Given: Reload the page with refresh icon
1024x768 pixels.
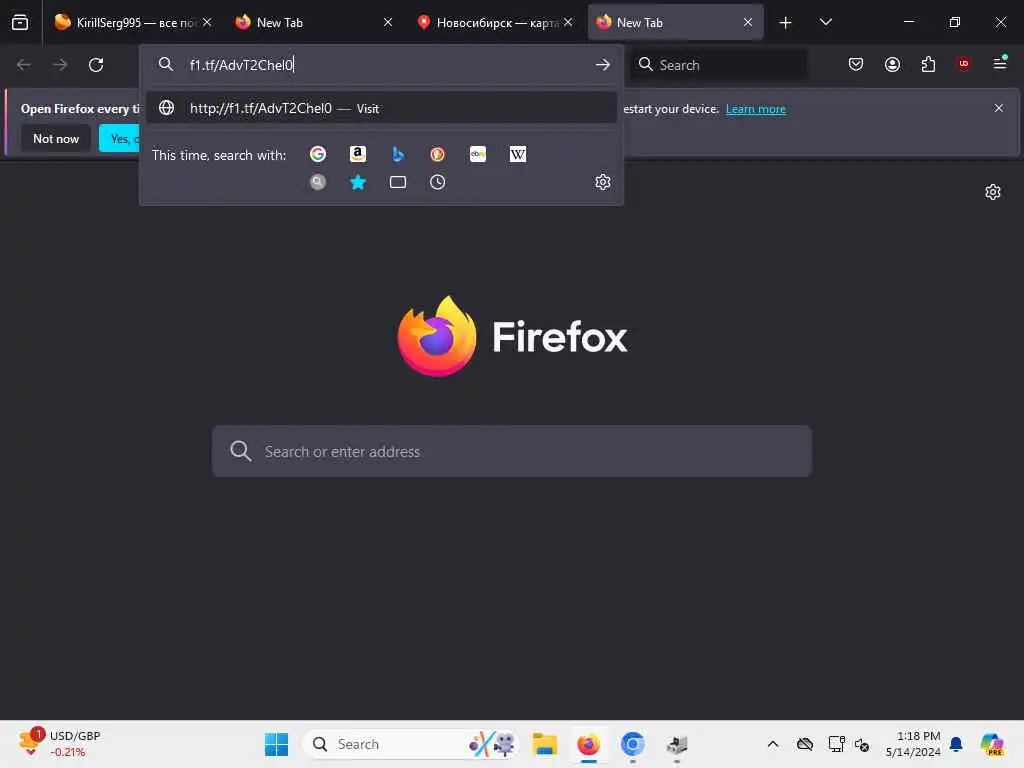Looking at the screenshot, I should point(96,65).
